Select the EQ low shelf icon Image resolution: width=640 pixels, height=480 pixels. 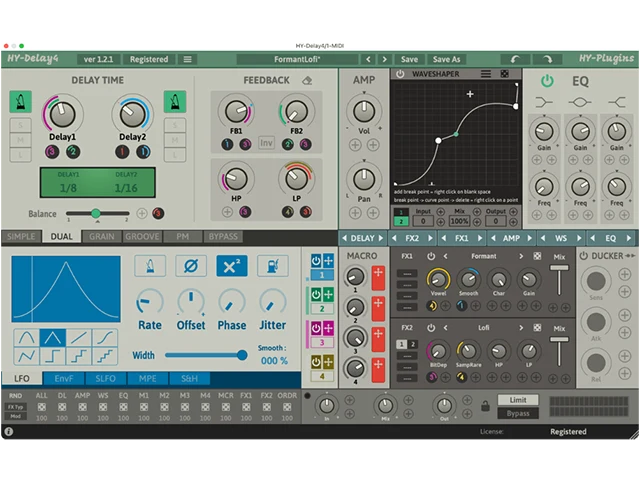[544, 102]
